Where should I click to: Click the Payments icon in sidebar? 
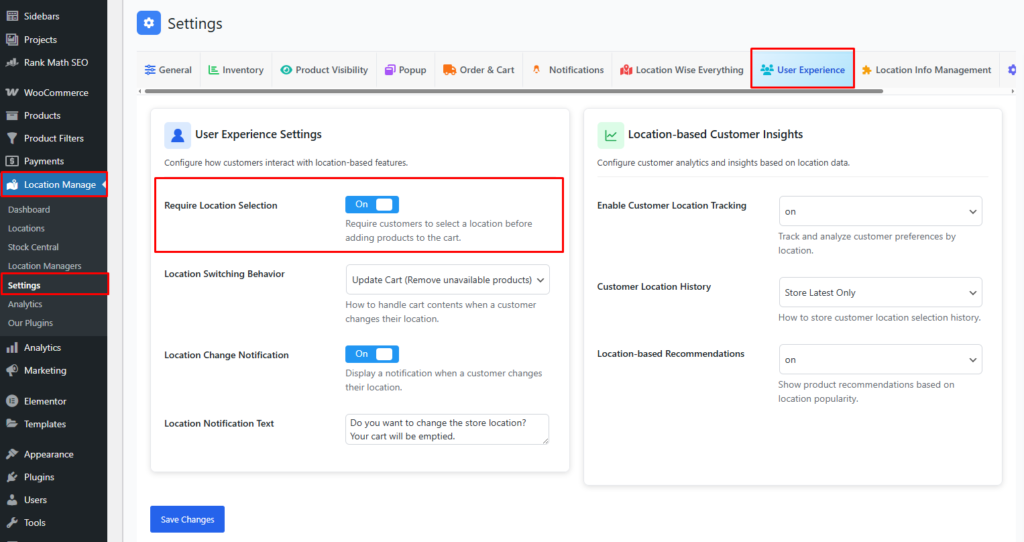[12, 161]
